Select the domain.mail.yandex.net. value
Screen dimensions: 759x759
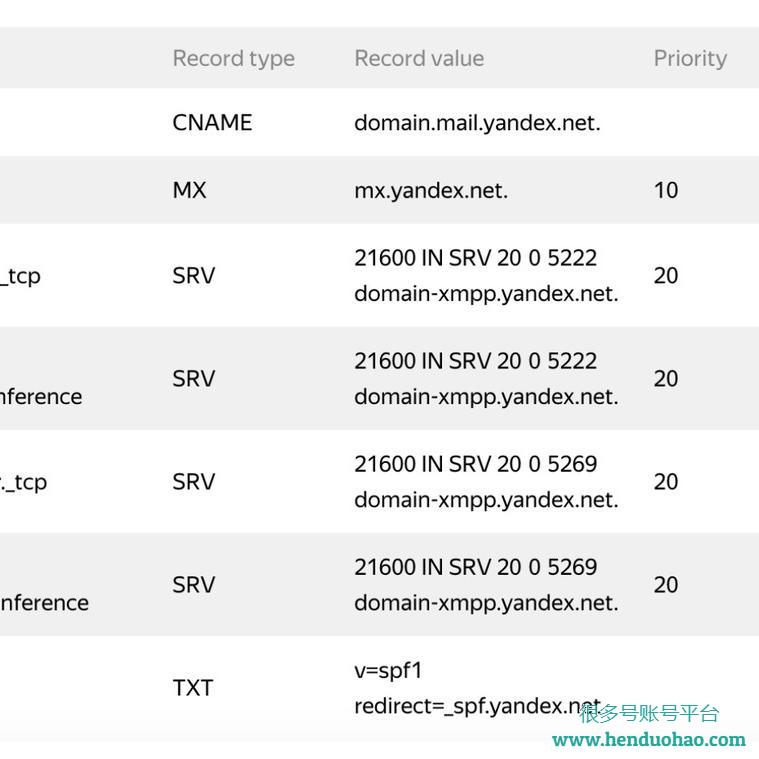tap(477, 123)
